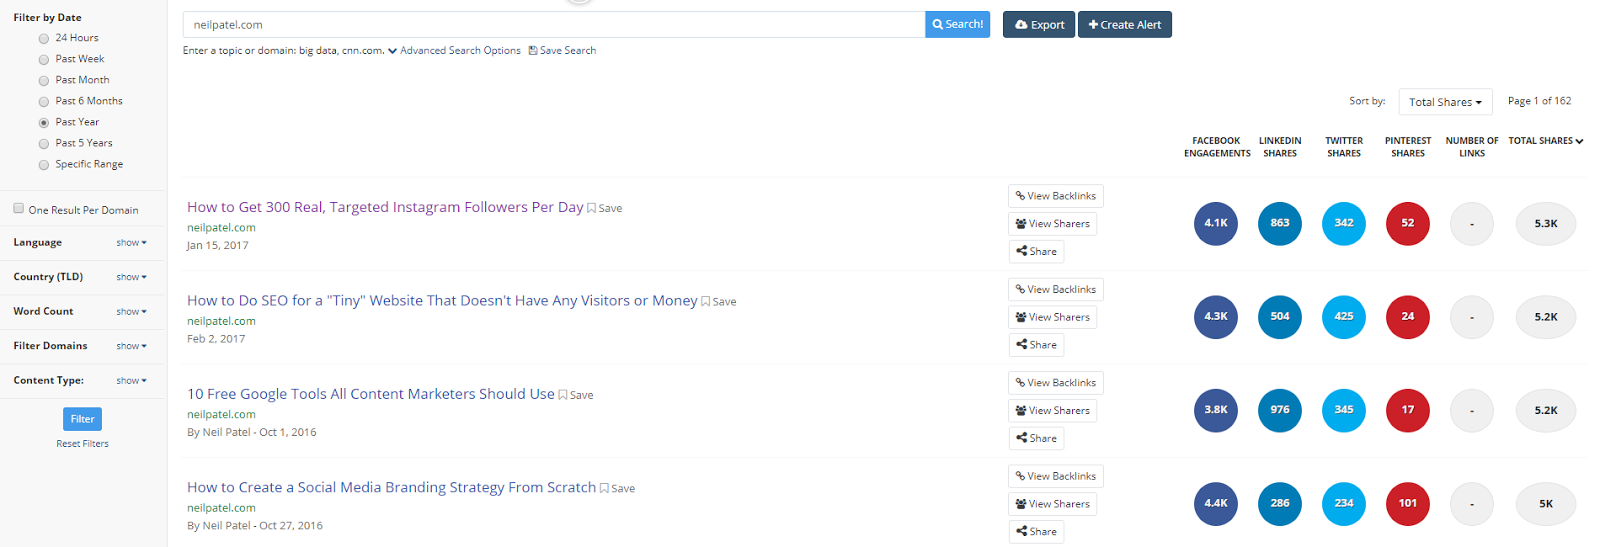Save the Tiny Website SEO article

click(x=719, y=301)
